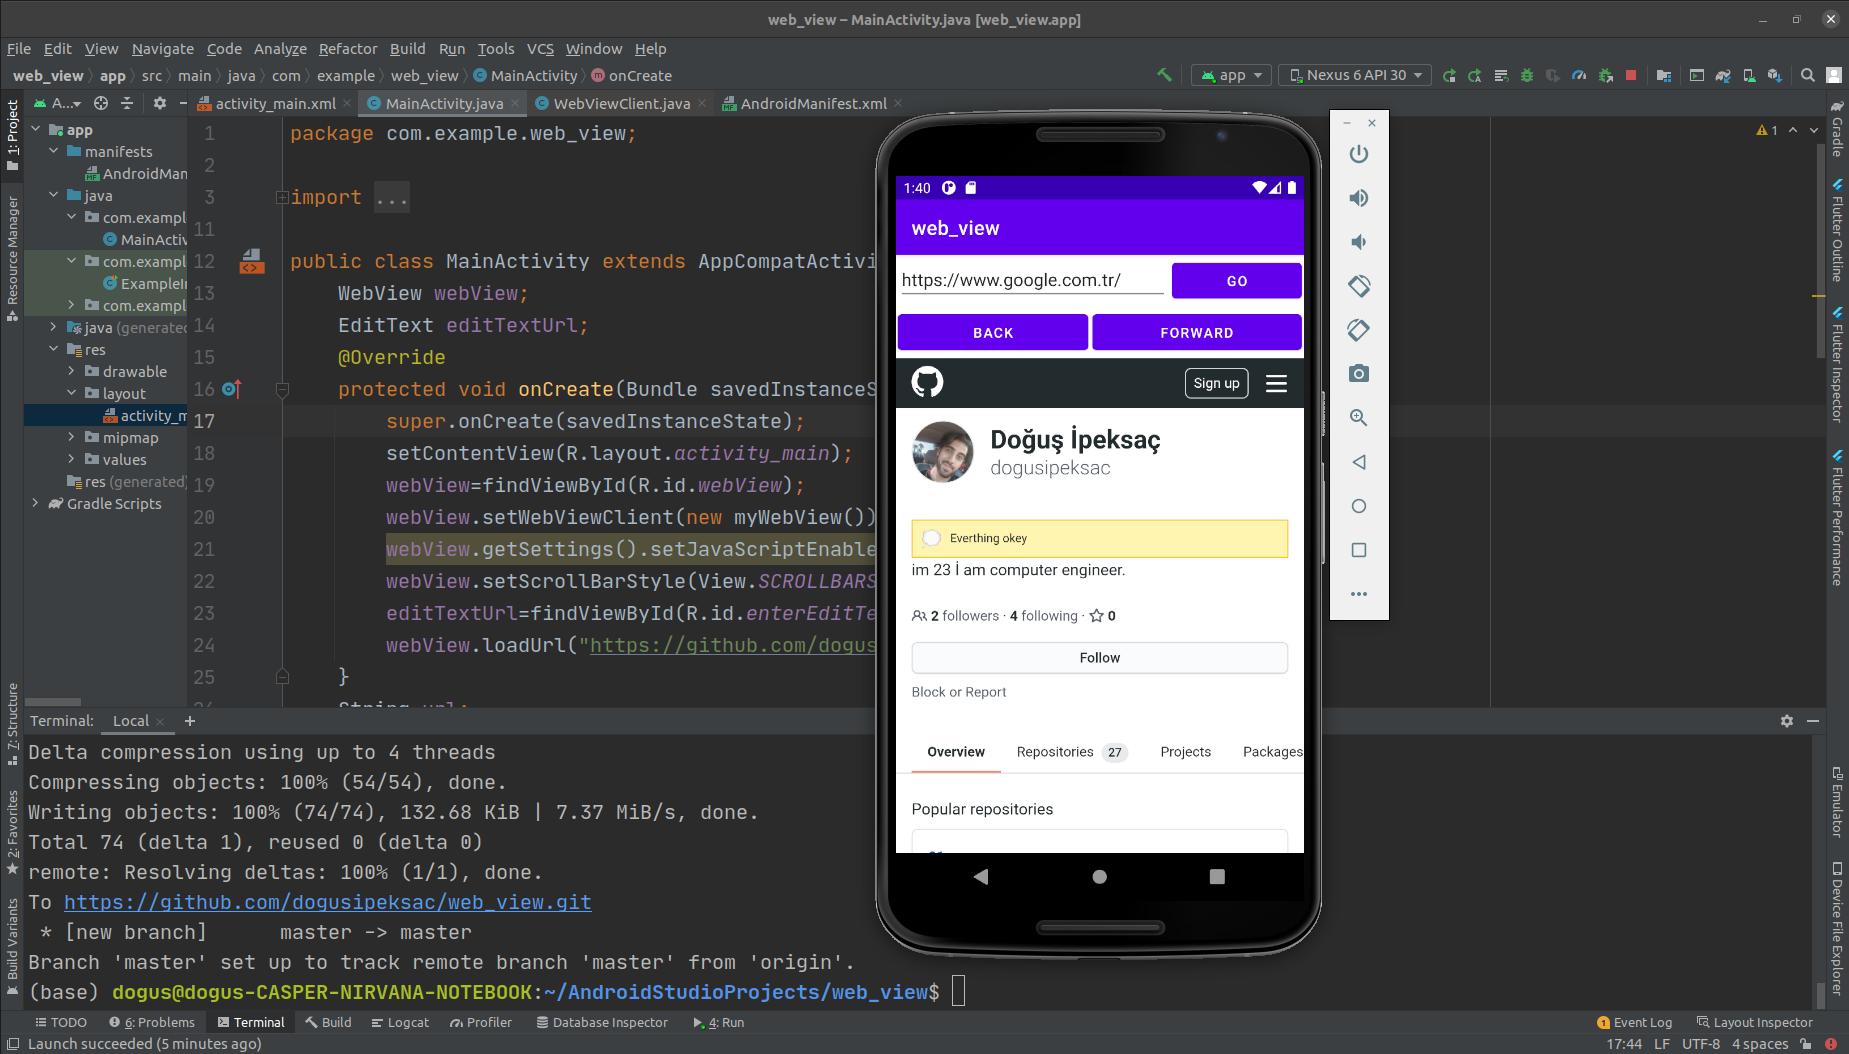
Task: Take emulator screenshot camera icon
Action: (1359, 374)
